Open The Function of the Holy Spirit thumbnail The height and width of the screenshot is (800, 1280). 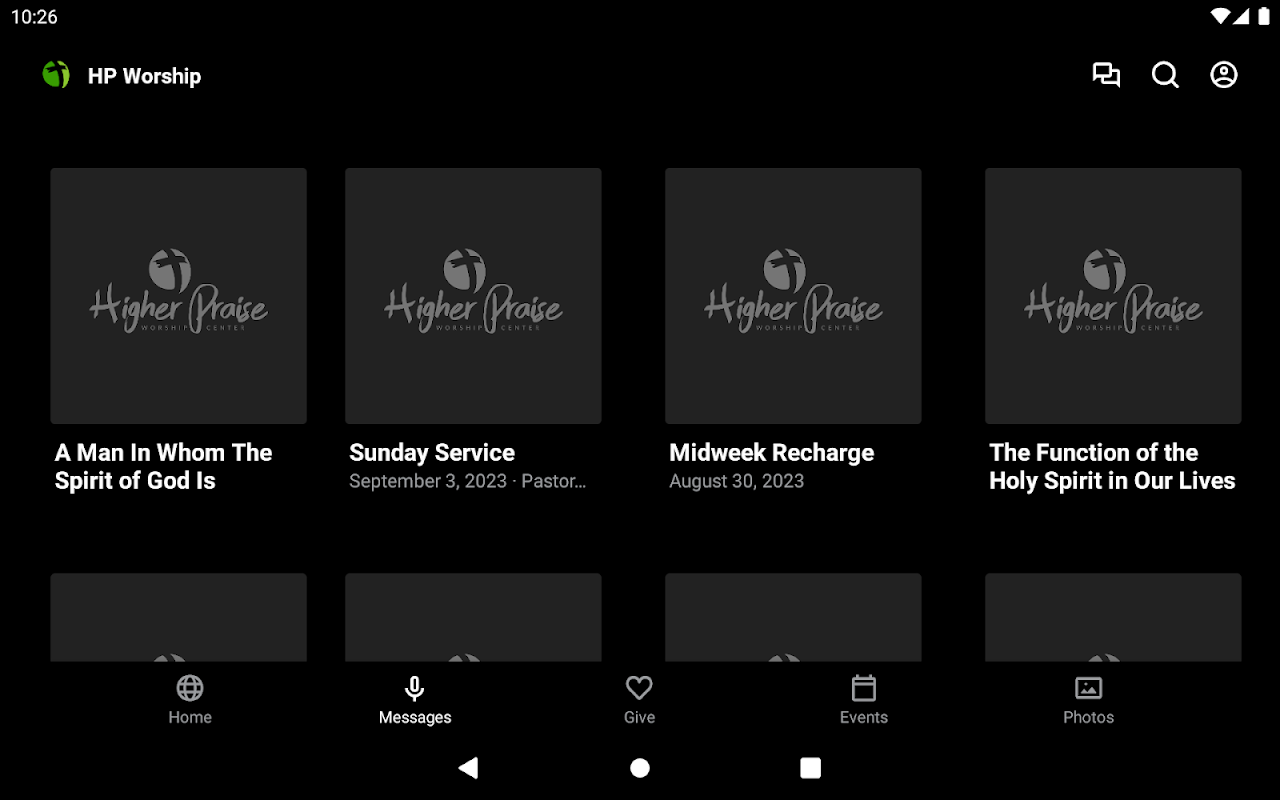point(1113,296)
